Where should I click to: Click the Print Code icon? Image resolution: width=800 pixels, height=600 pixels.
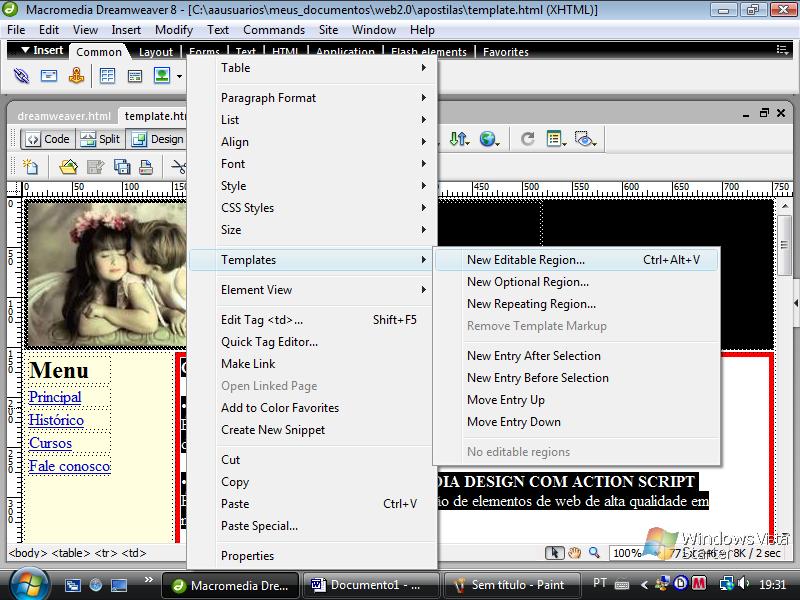coord(146,167)
